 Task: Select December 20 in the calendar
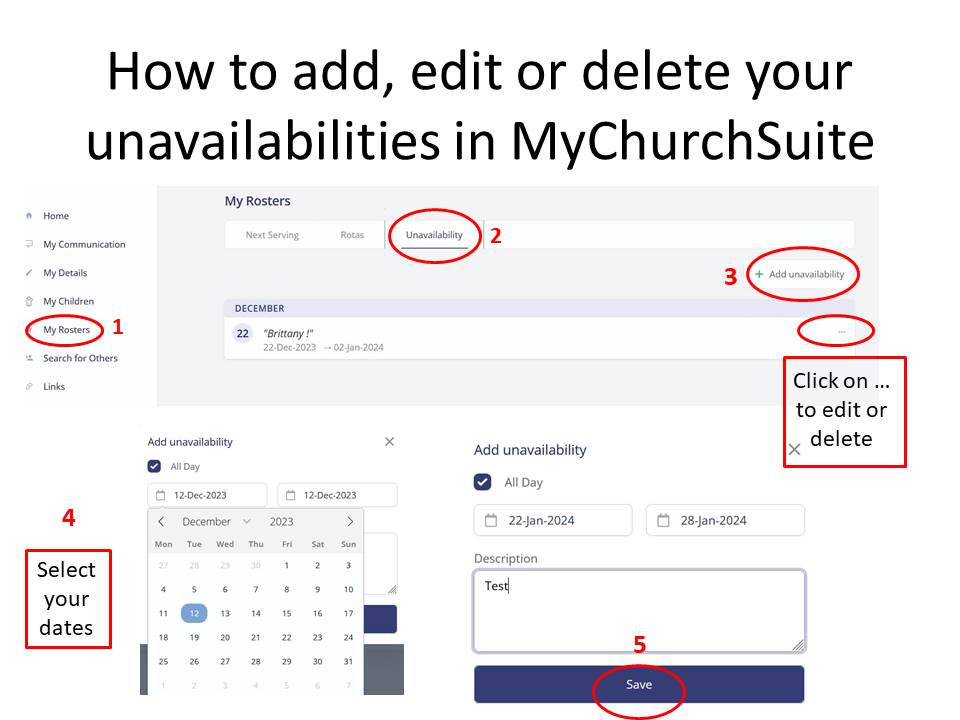(225, 637)
